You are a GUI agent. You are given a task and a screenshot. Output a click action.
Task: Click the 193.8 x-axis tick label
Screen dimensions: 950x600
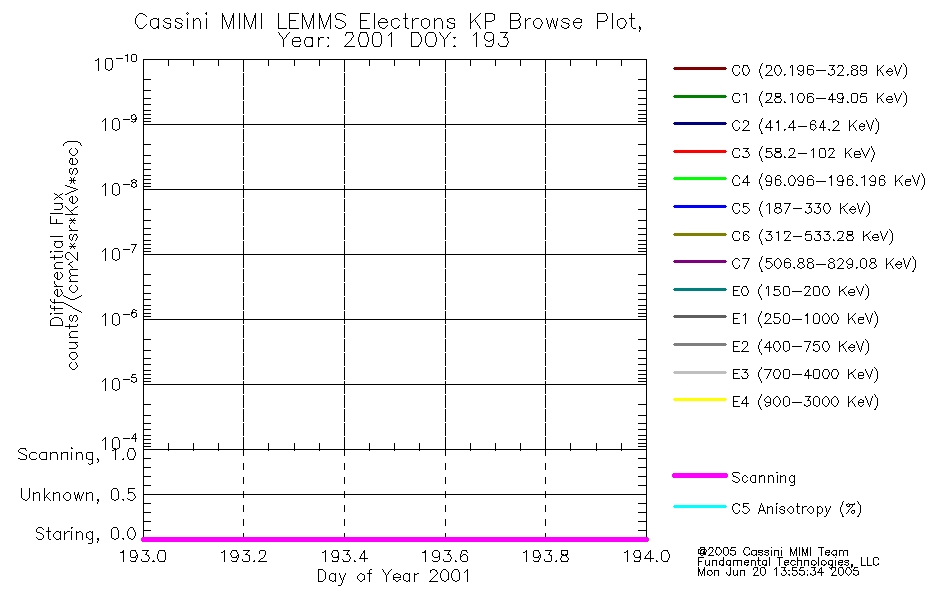tap(545, 556)
